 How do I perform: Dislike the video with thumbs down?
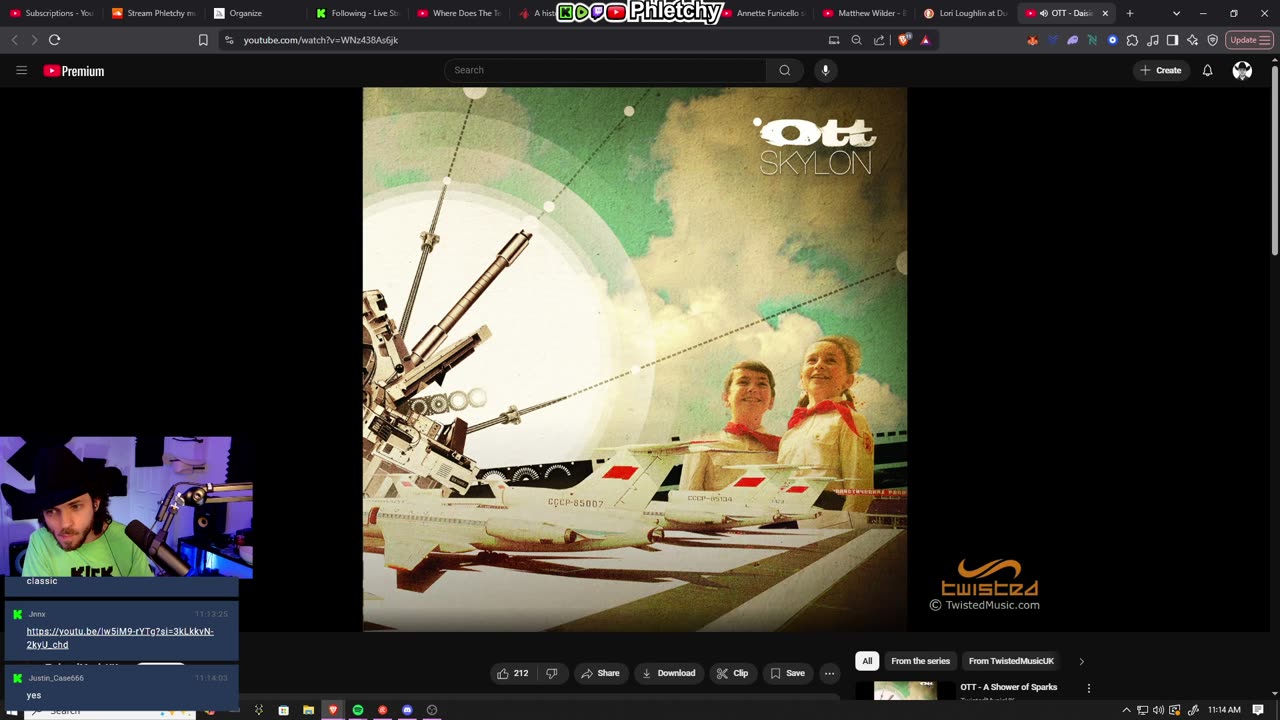coord(551,673)
